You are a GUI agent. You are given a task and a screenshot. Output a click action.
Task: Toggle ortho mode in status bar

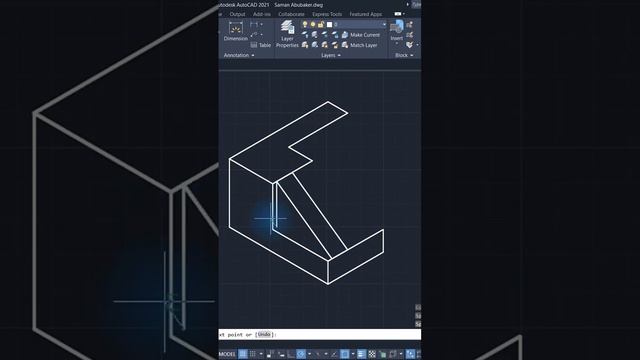(291, 354)
